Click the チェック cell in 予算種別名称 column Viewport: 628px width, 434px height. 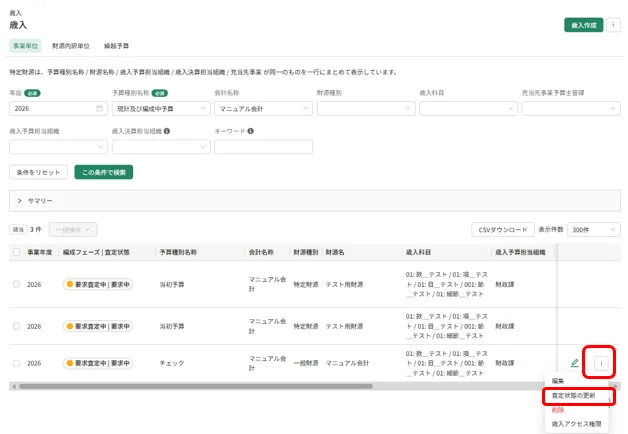[x=172, y=363]
